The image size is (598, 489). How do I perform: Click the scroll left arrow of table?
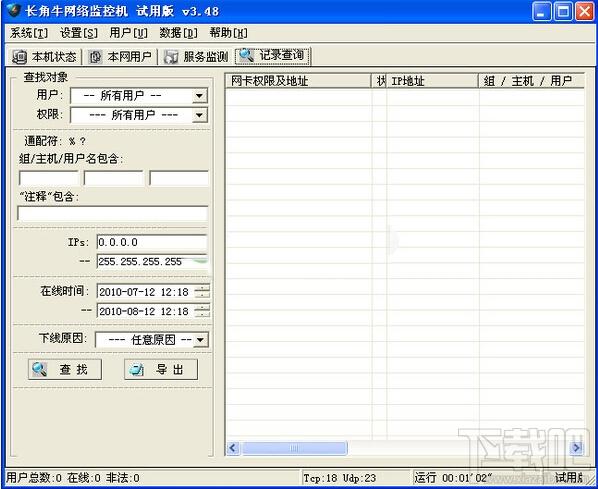point(233,448)
